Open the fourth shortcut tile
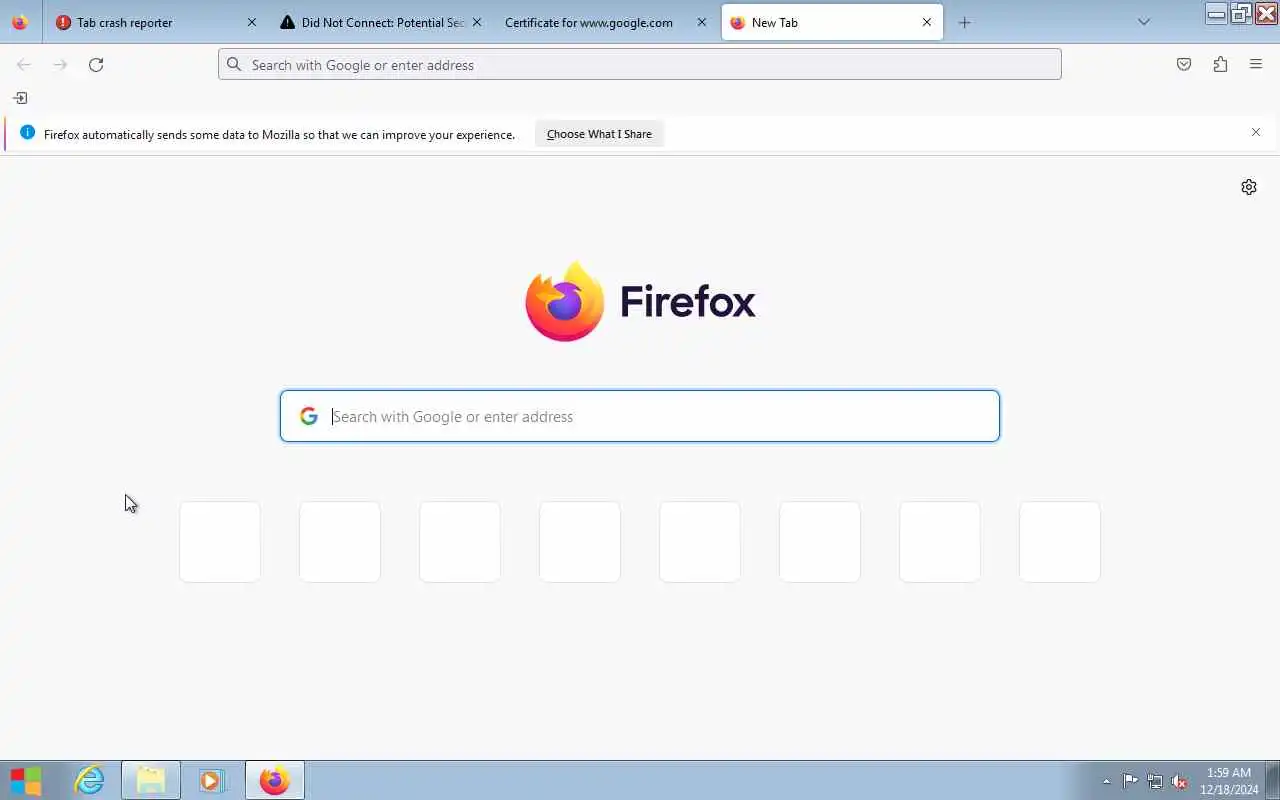This screenshot has height=800, width=1280. (580, 542)
